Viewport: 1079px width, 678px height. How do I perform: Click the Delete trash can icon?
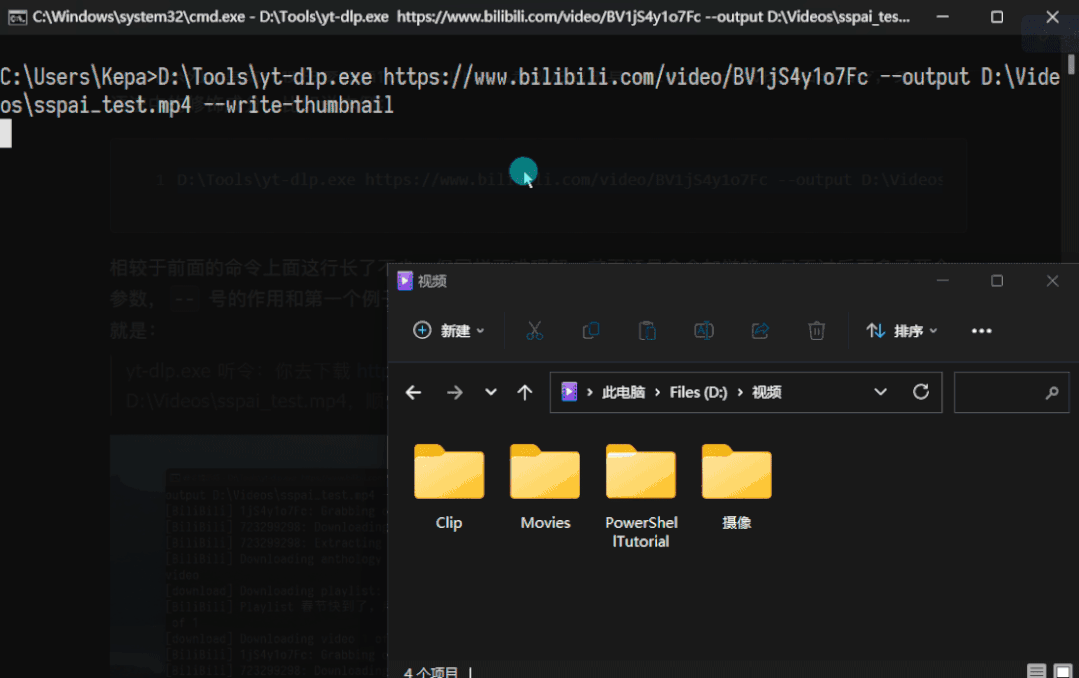coord(816,331)
